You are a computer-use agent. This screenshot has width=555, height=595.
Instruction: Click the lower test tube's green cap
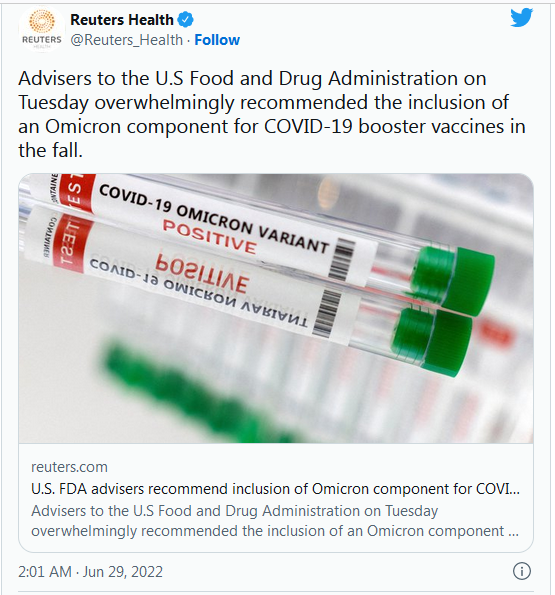pos(434,340)
